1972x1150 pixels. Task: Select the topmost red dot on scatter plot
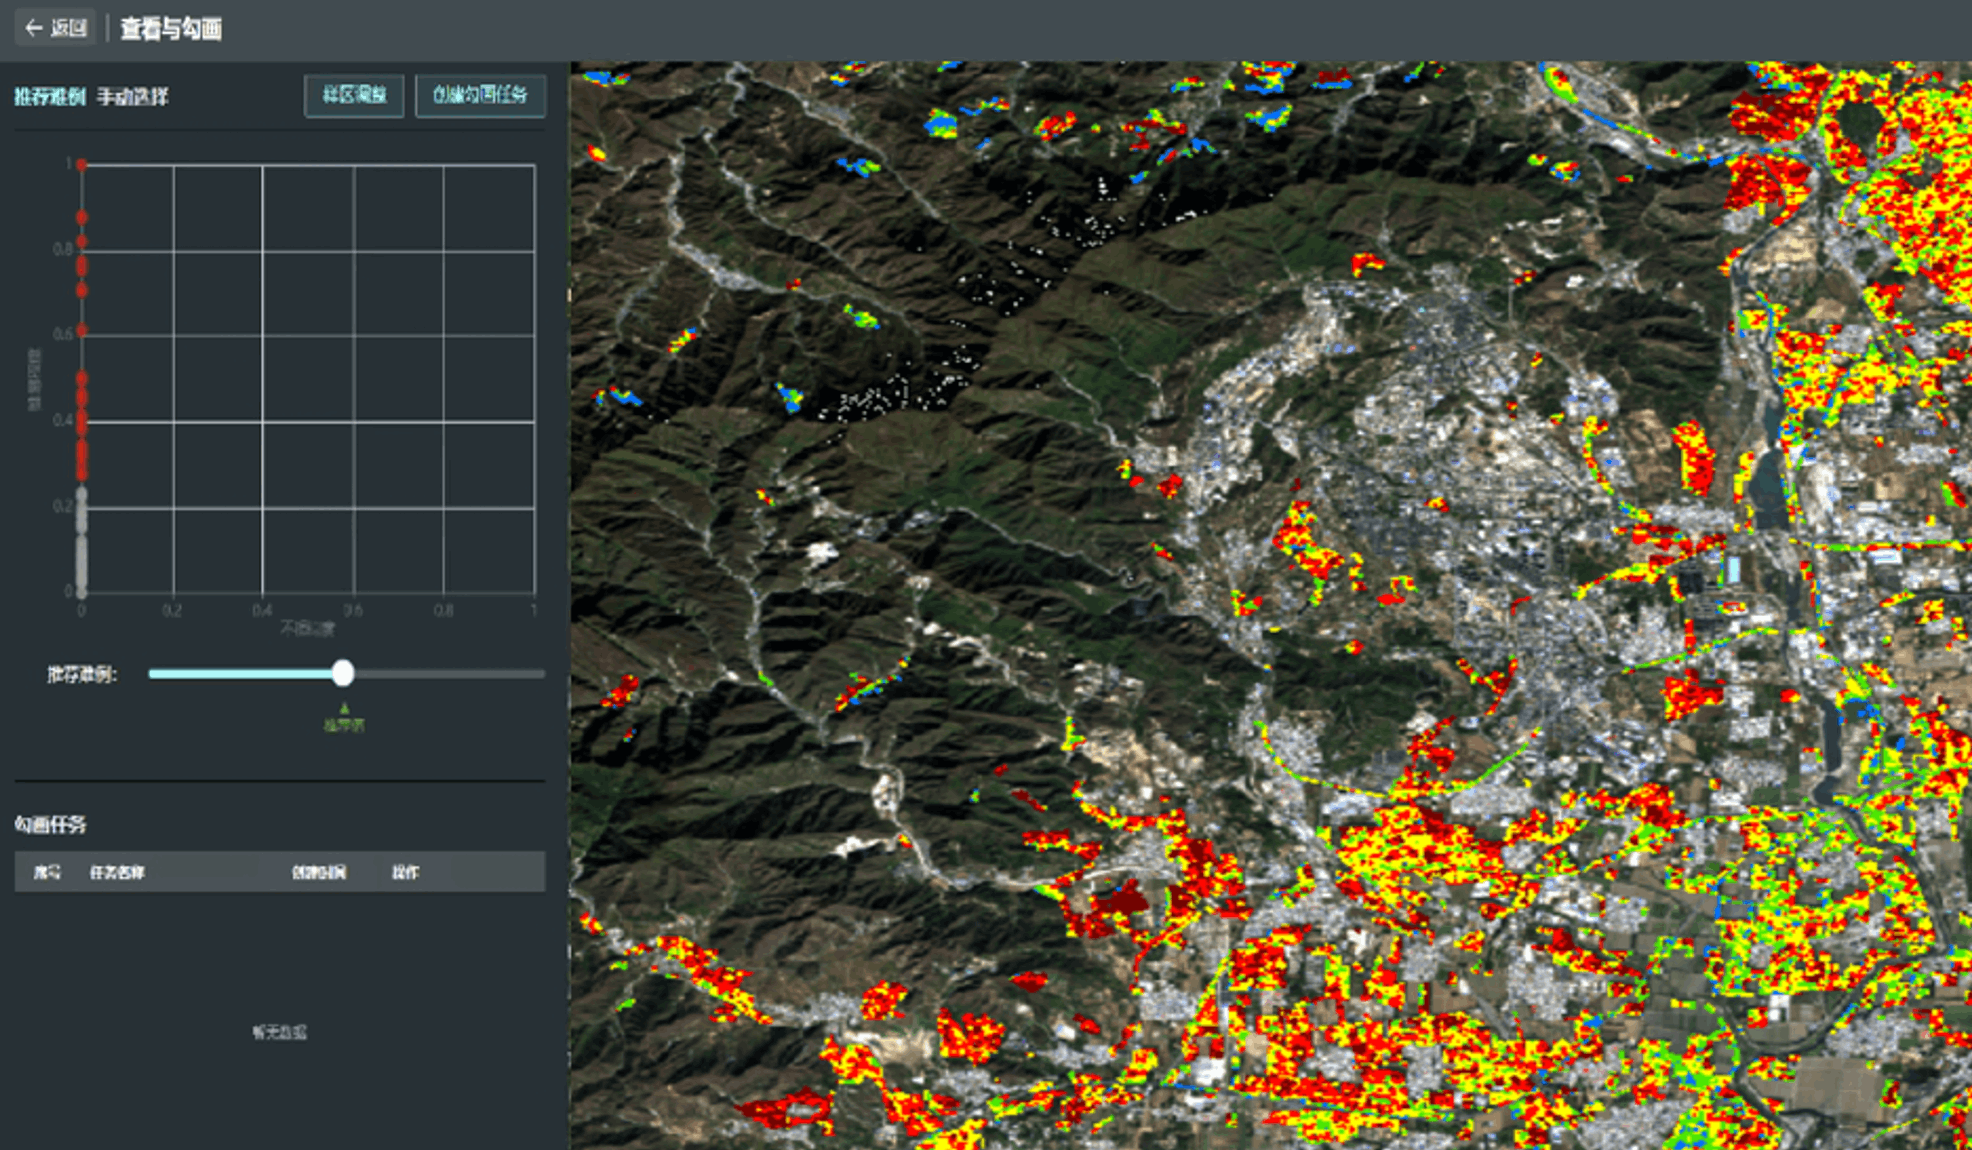click(82, 164)
